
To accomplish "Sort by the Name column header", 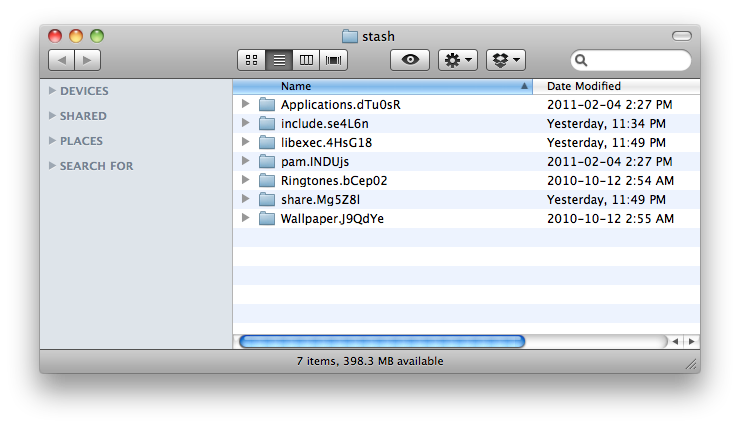I will [x=380, y=86].
